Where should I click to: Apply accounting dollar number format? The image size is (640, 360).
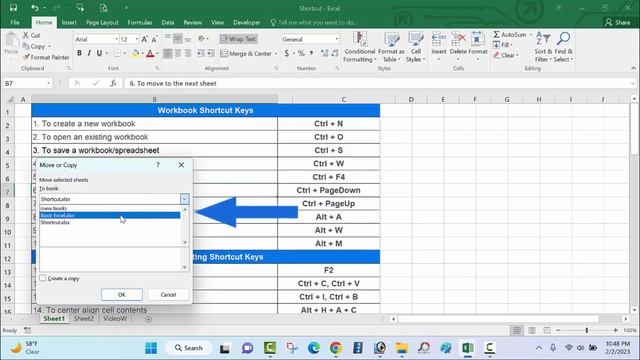(x=287, y=53)
